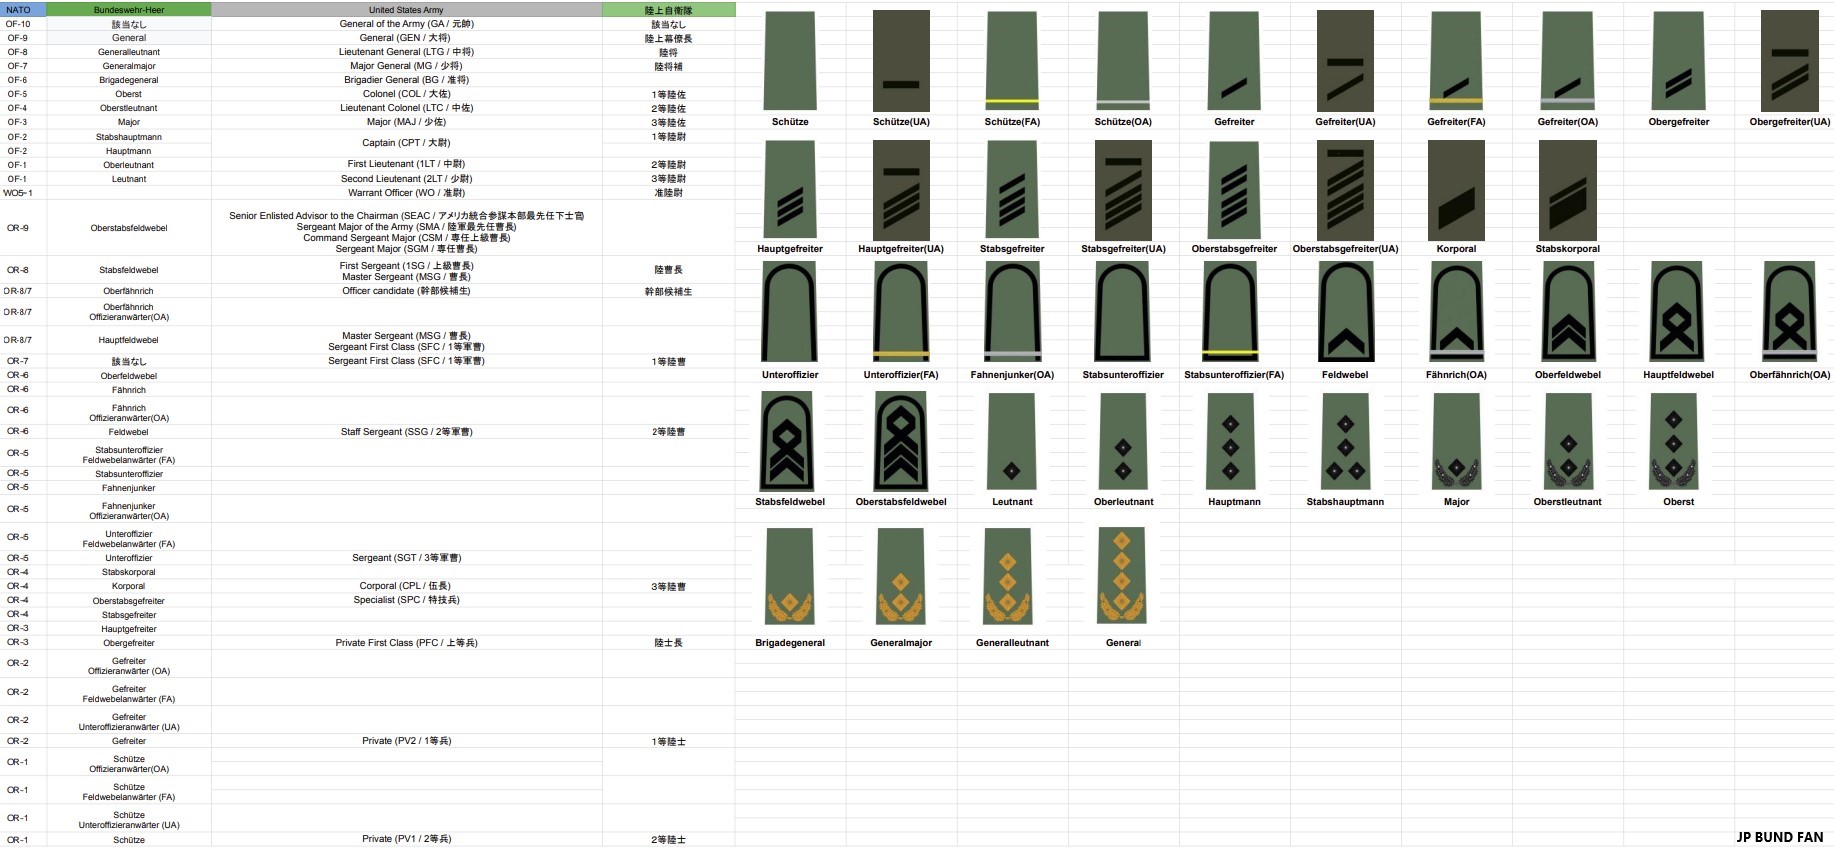Click the Generalmajor gold insignia image

pyautogui.click(x=901, y=576)
